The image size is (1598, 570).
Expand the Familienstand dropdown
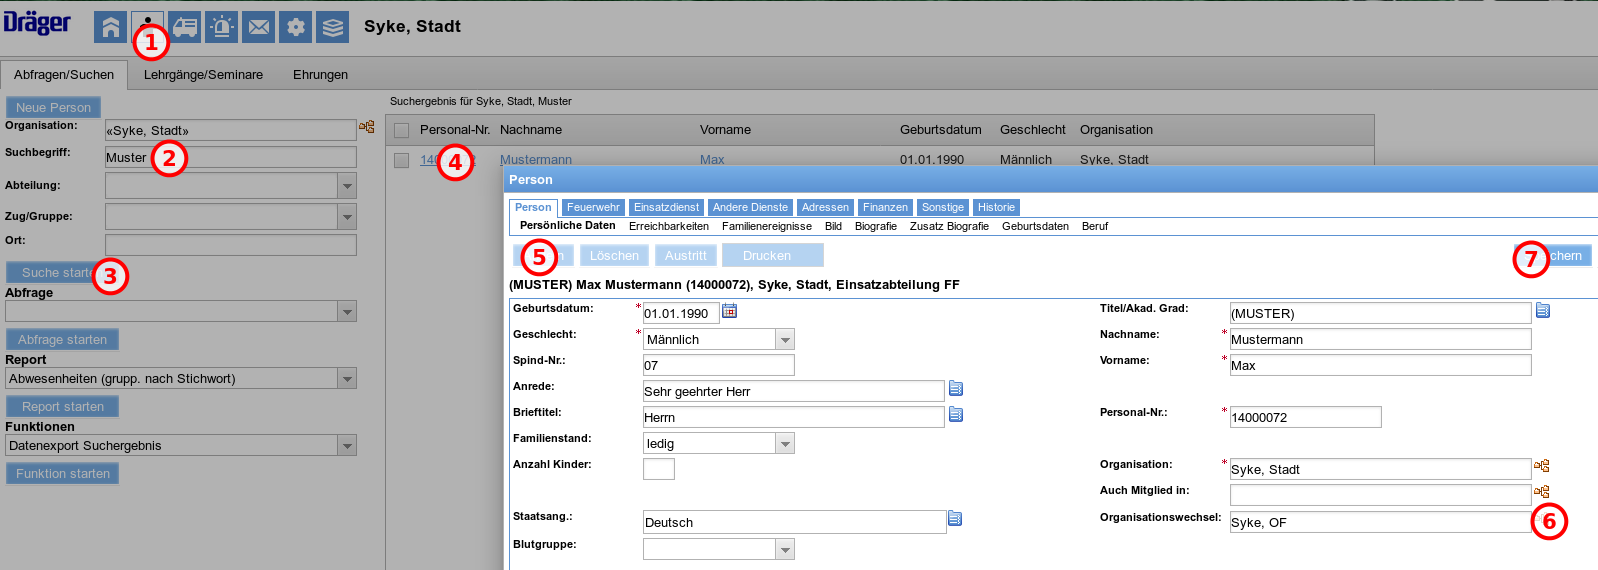[x=786, y=444]
